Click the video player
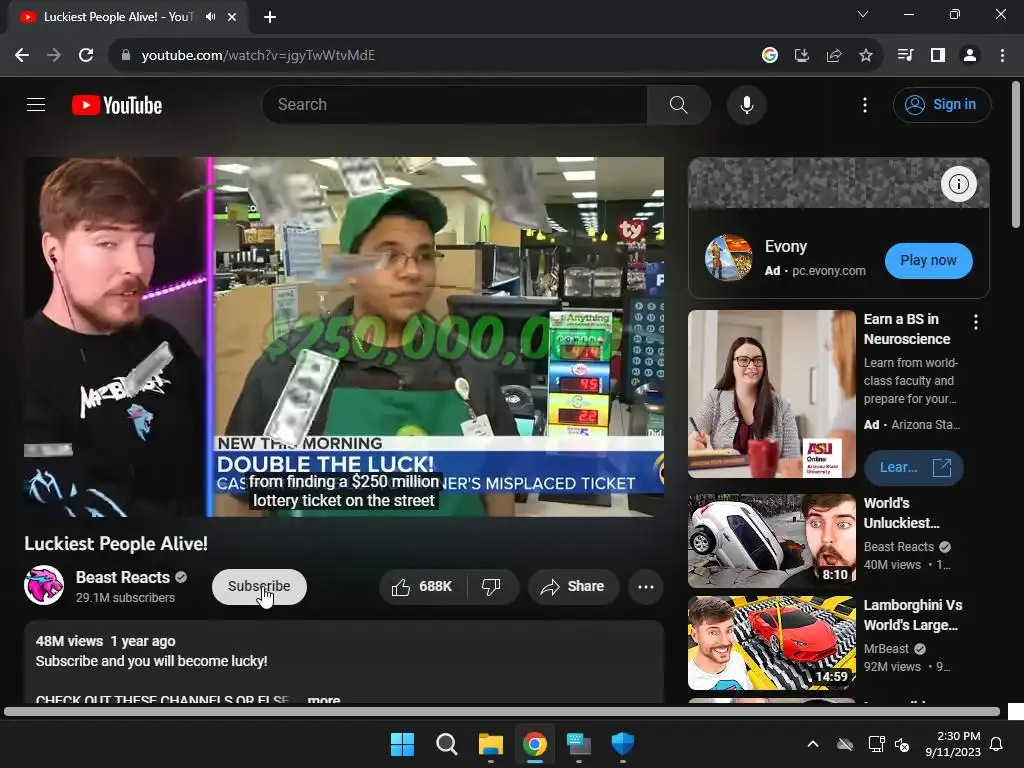 point(344,336)
